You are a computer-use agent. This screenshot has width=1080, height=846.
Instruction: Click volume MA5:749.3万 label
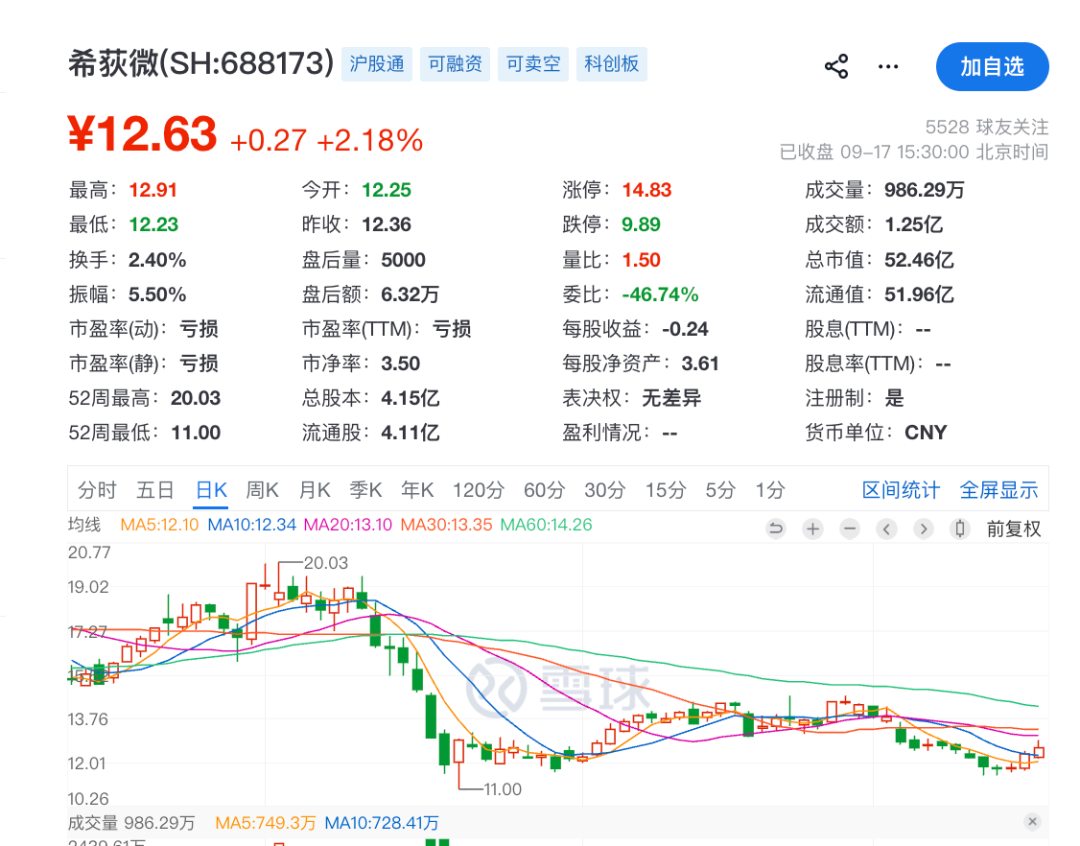click(x=265, y=823)
